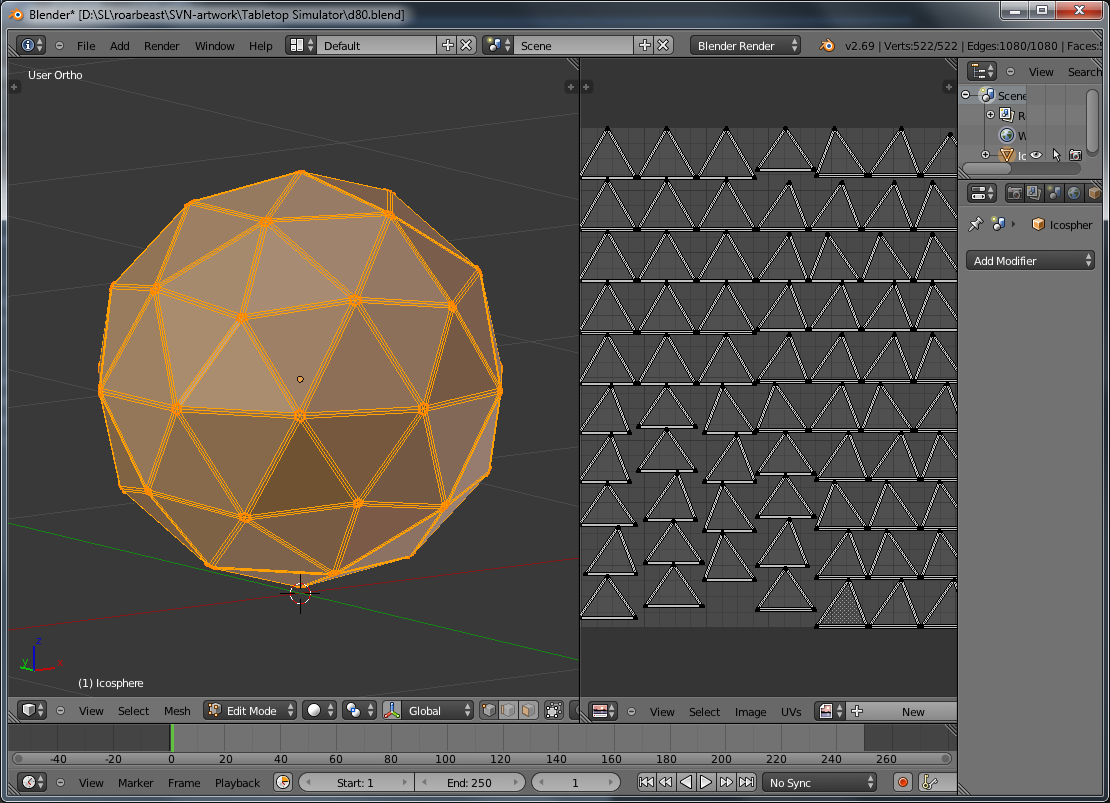Open the Add Modifier dropdown
Viewport: 1110px width, 803px height.
tap(1031, 261)
